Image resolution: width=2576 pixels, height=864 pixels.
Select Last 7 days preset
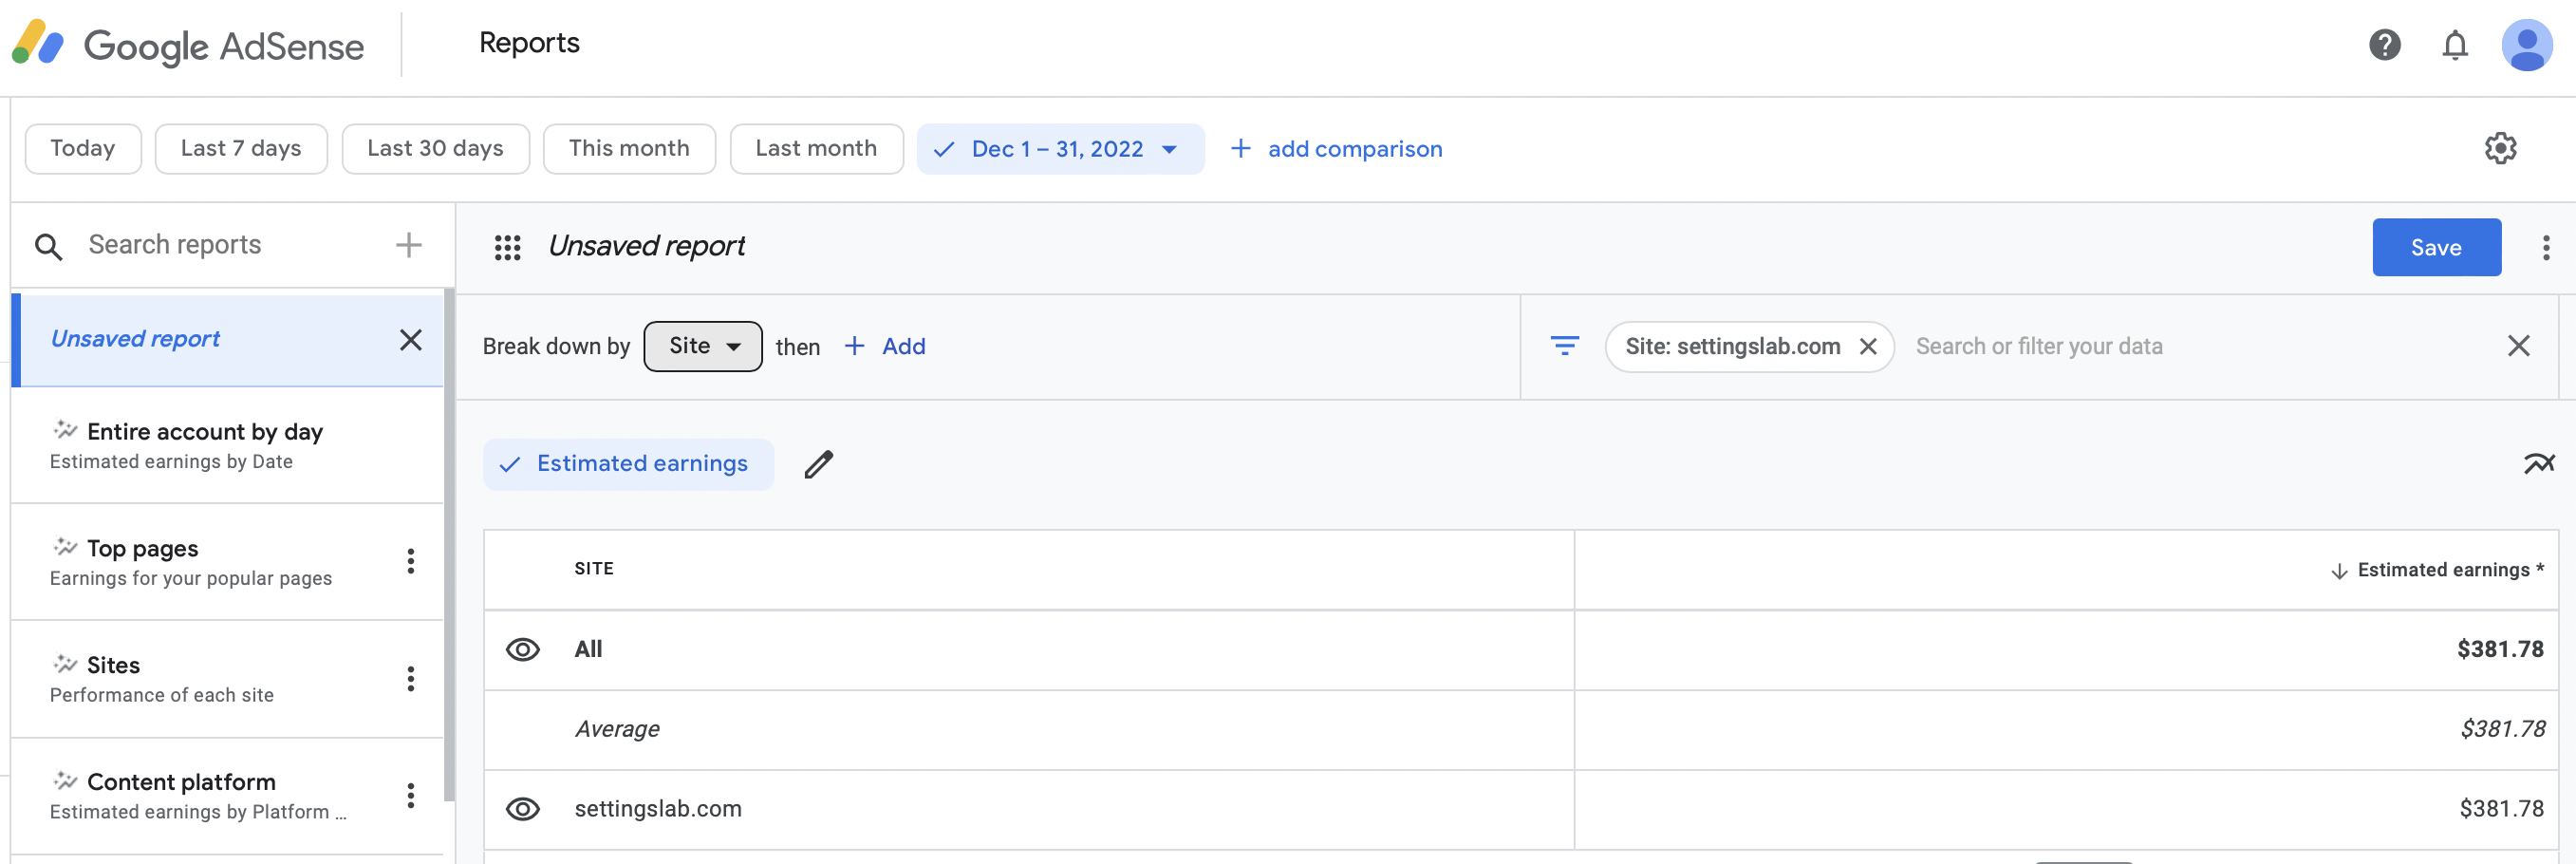pyautogui.click(x=241, y=149)
